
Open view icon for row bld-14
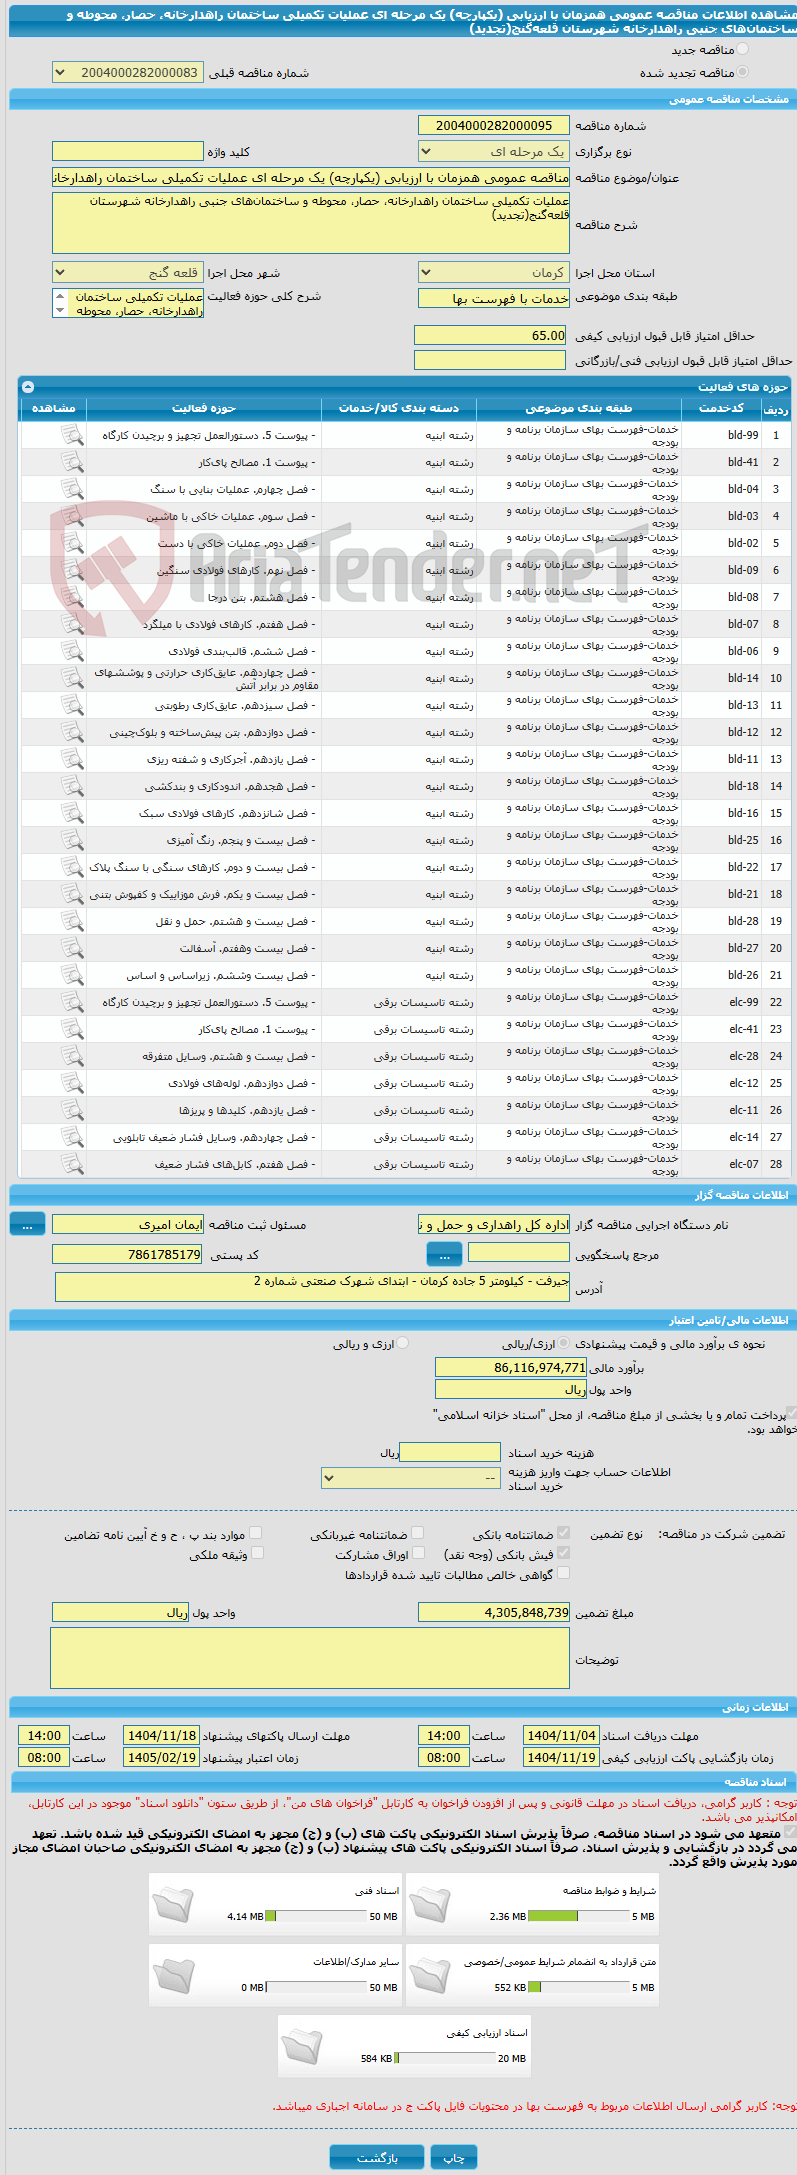(72, 678)
